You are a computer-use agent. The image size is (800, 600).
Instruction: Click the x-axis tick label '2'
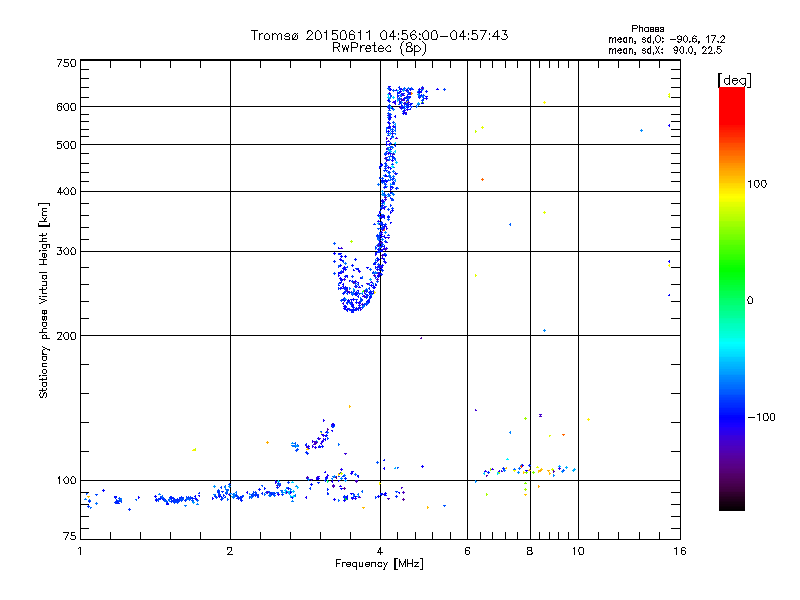(230, 551)
